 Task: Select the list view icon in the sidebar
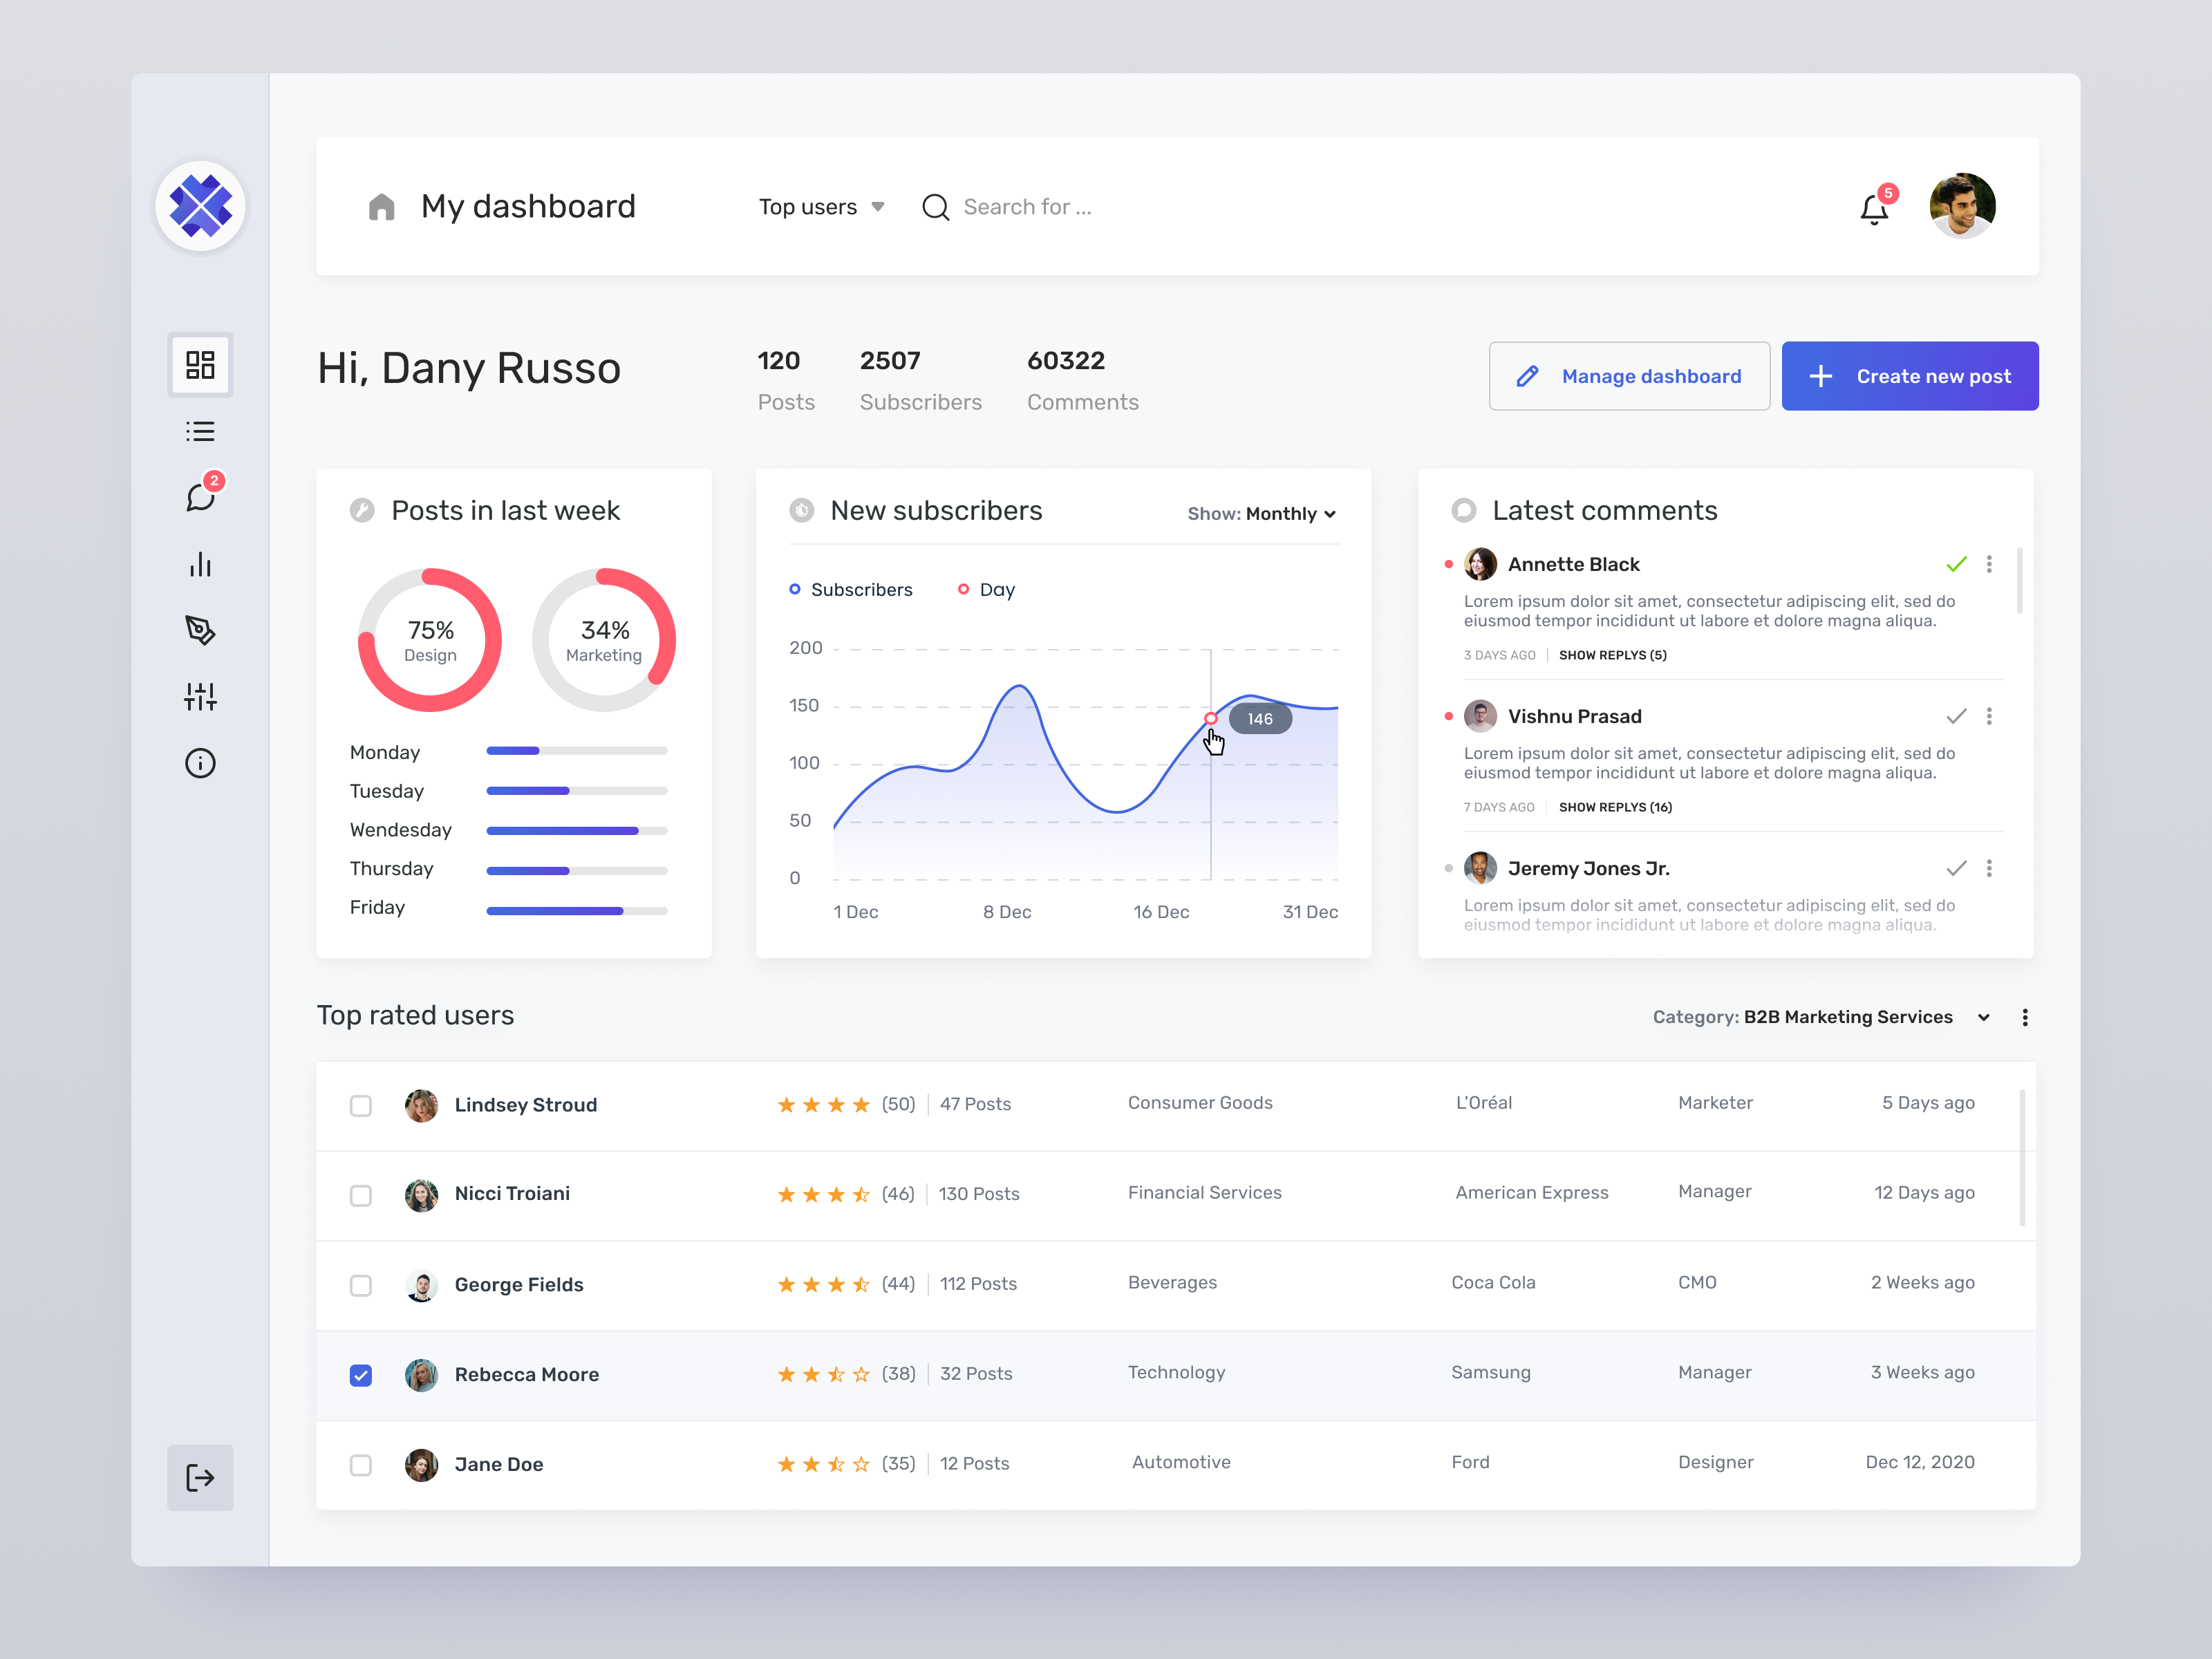click(x=200, y=430)
